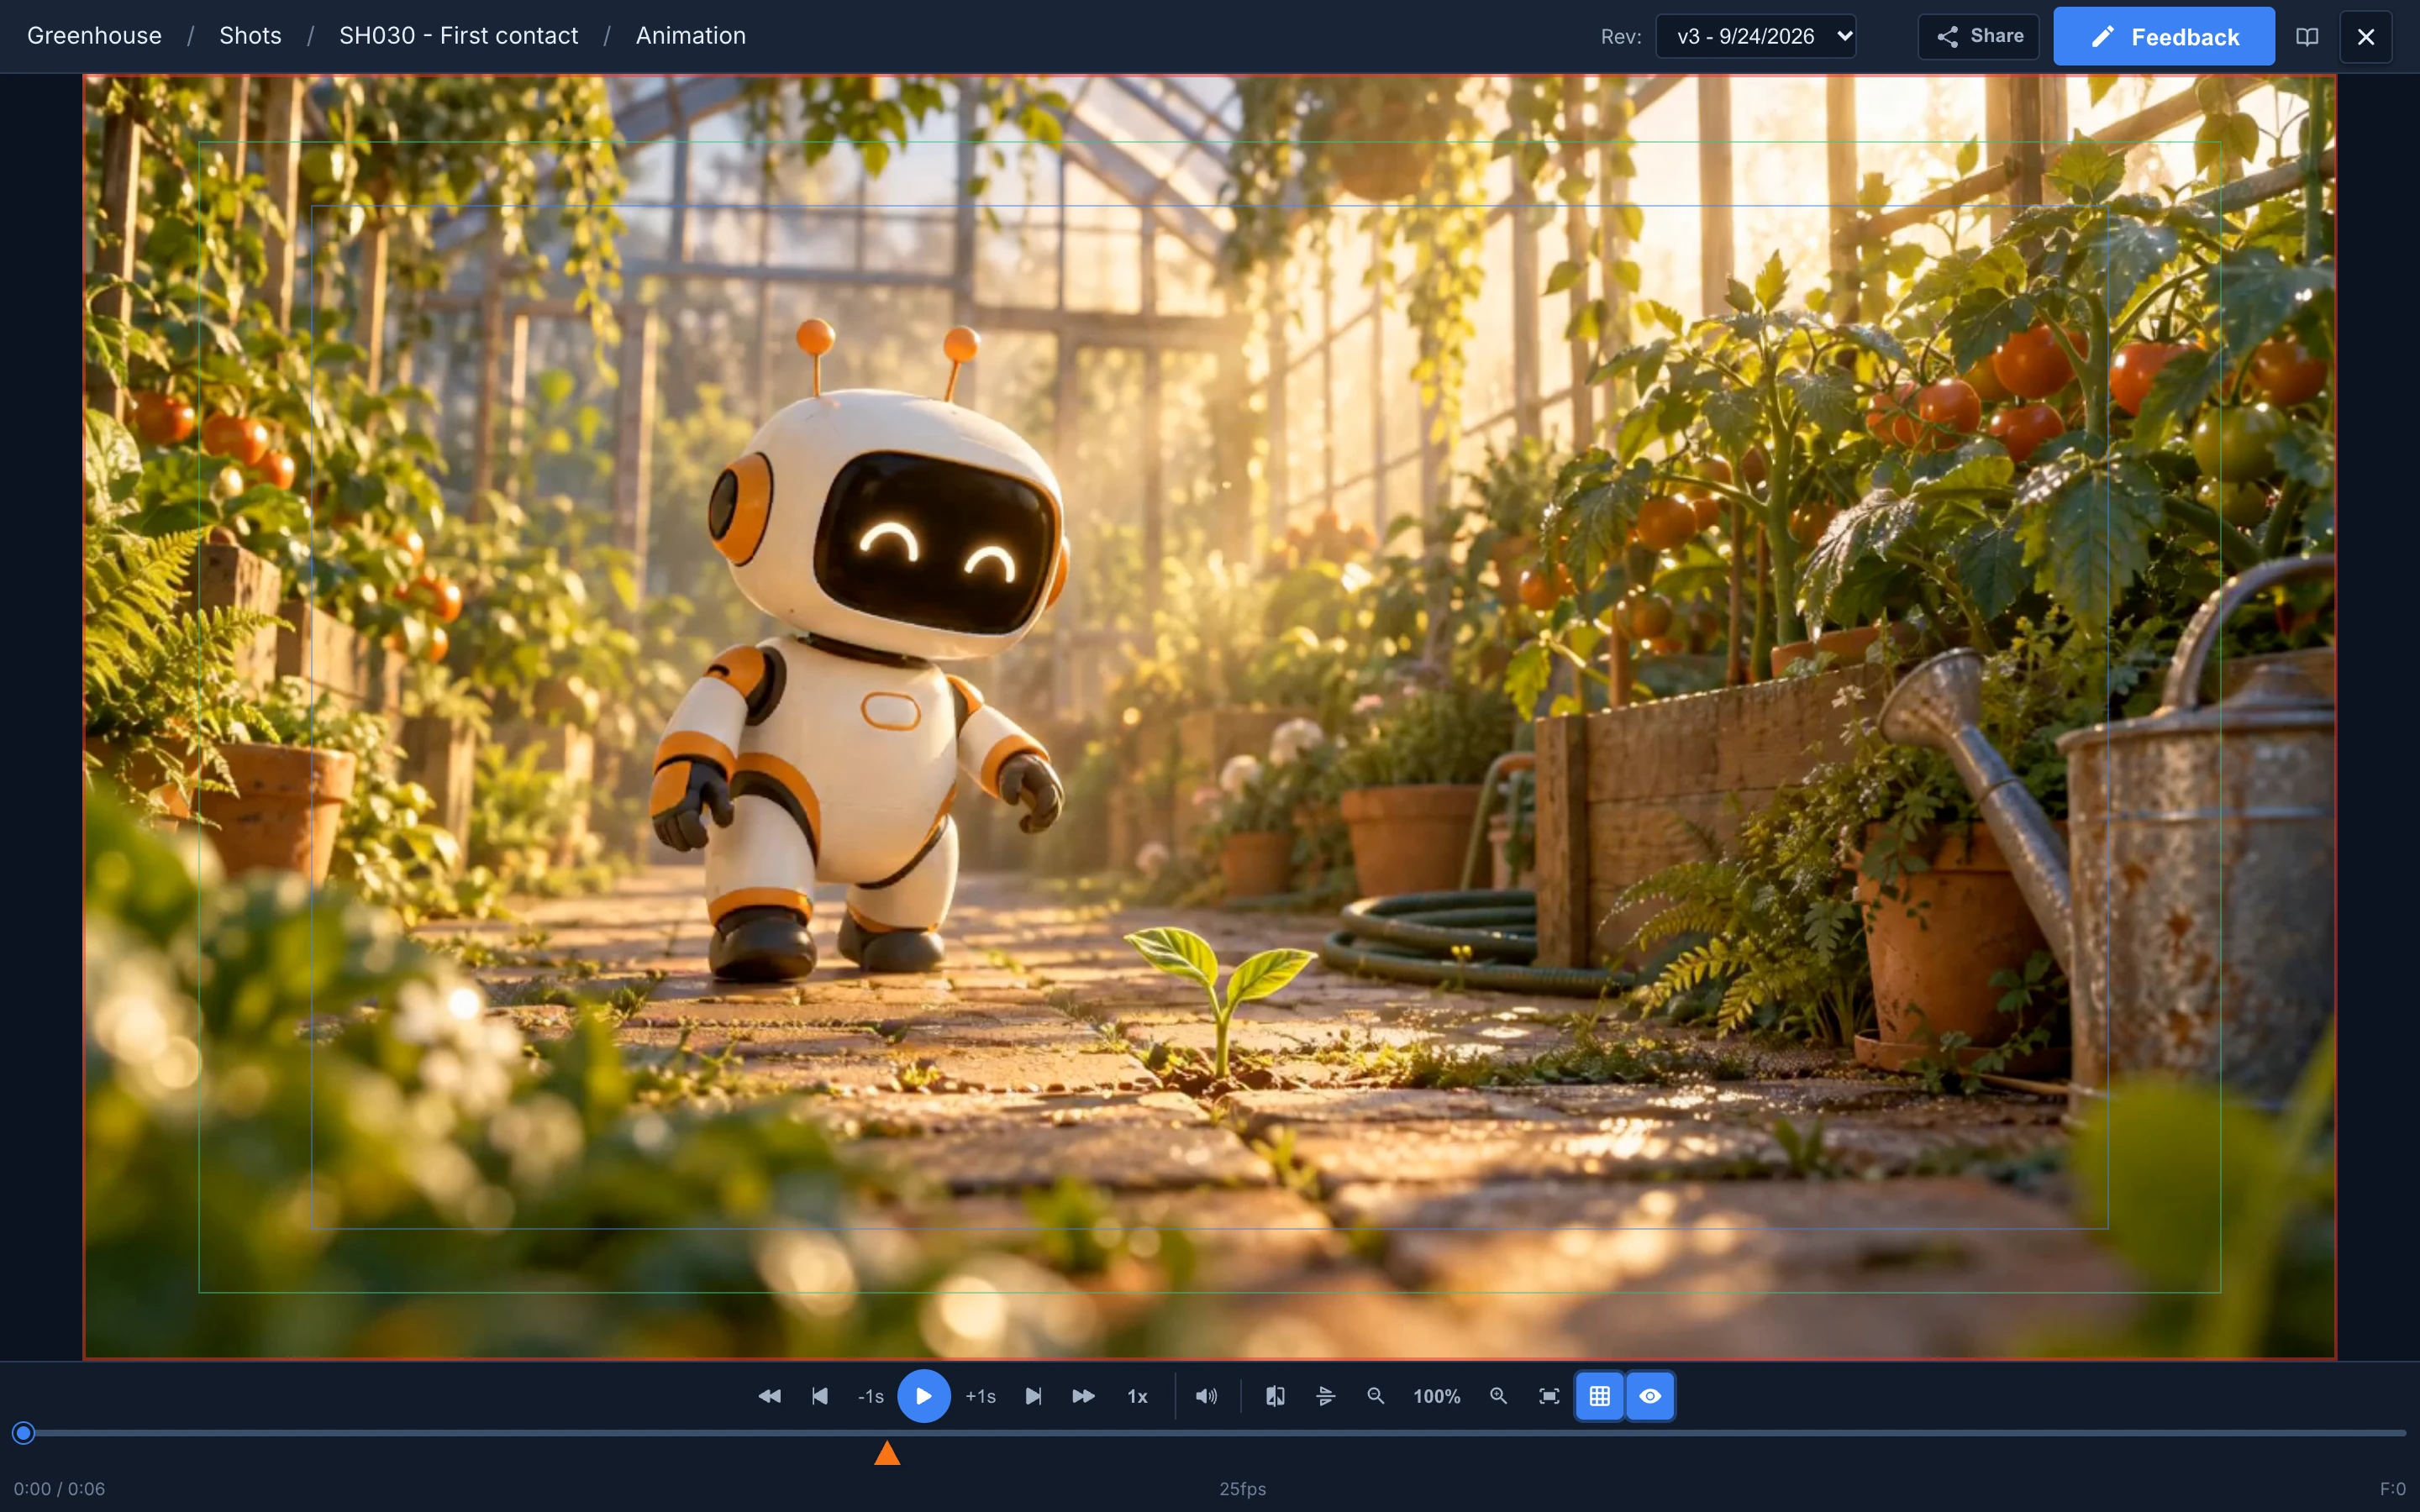Zoom out with the minus magnifier
This screenshot has height=1512, width=2420.
[1376, 1396]
